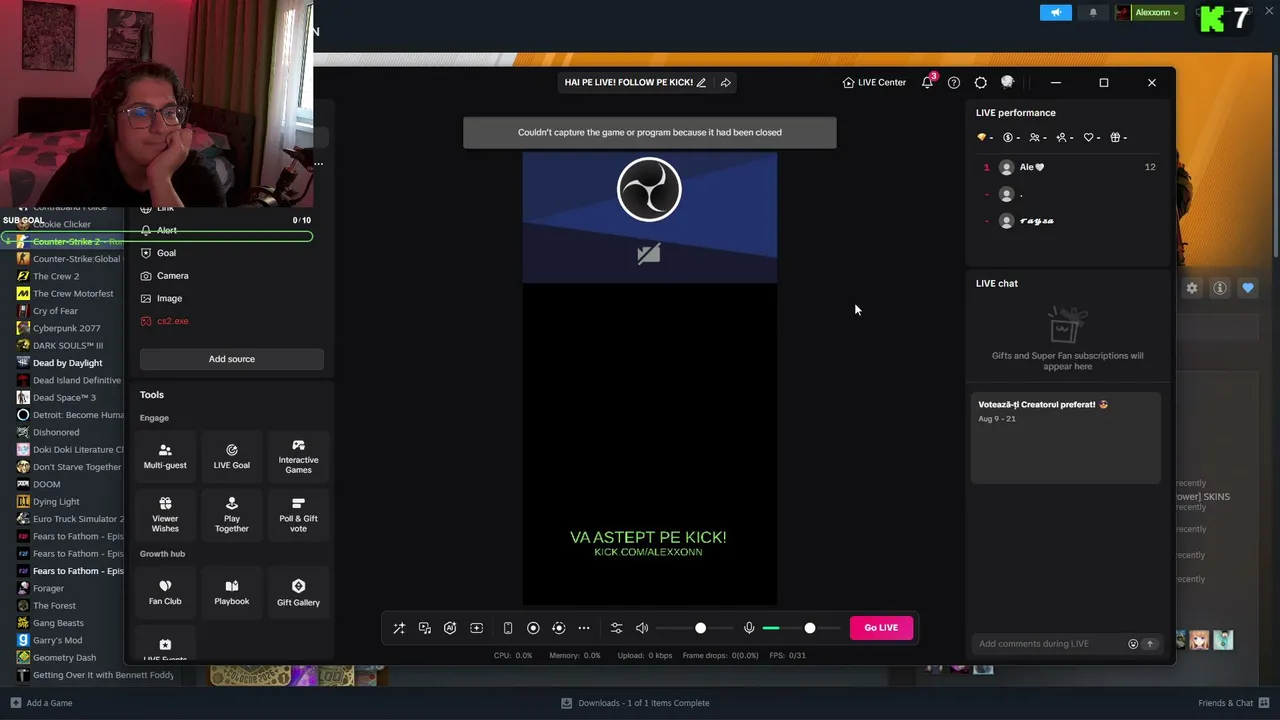The image size is (1280, 720).
Task: Open Steam Downloads status bar
Action: (x=635, y=703)
